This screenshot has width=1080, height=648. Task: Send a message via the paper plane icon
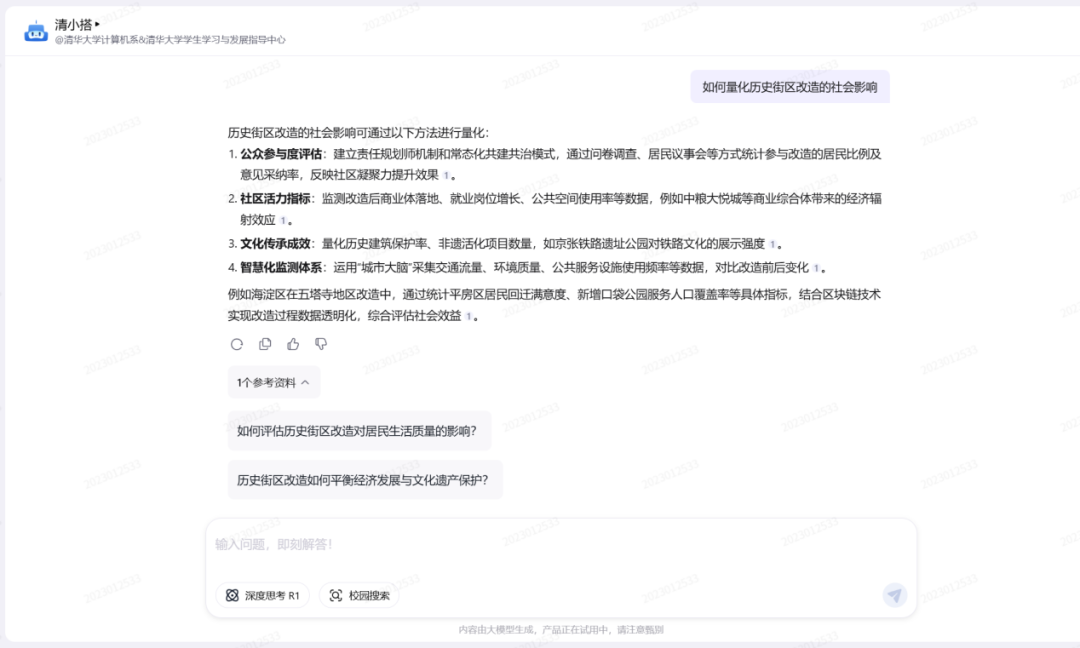(x=895, y=595)
